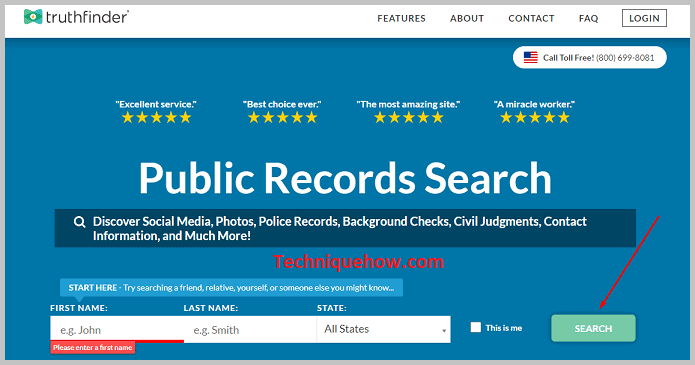Viewport: 695px width, 365px height.
Task: Click the green SEARCH button
Action: click(593, 329)
